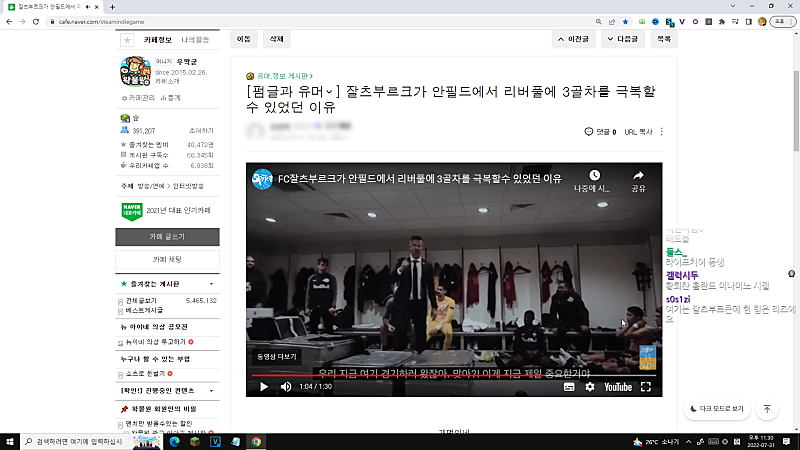Open the 전체글보기 board
The width and height of the screenshot is (800, 450).
point(141,301)
